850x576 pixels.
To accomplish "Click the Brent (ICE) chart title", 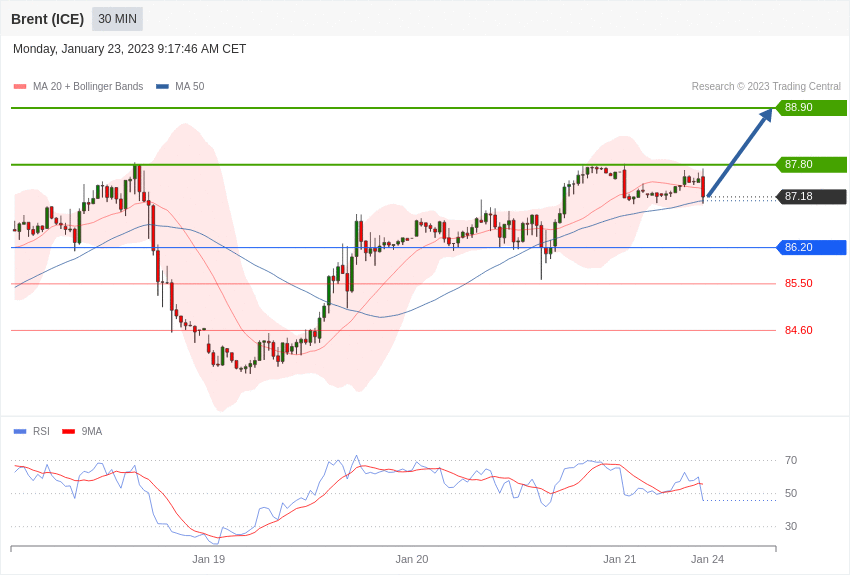I will [x=48, y=19].
